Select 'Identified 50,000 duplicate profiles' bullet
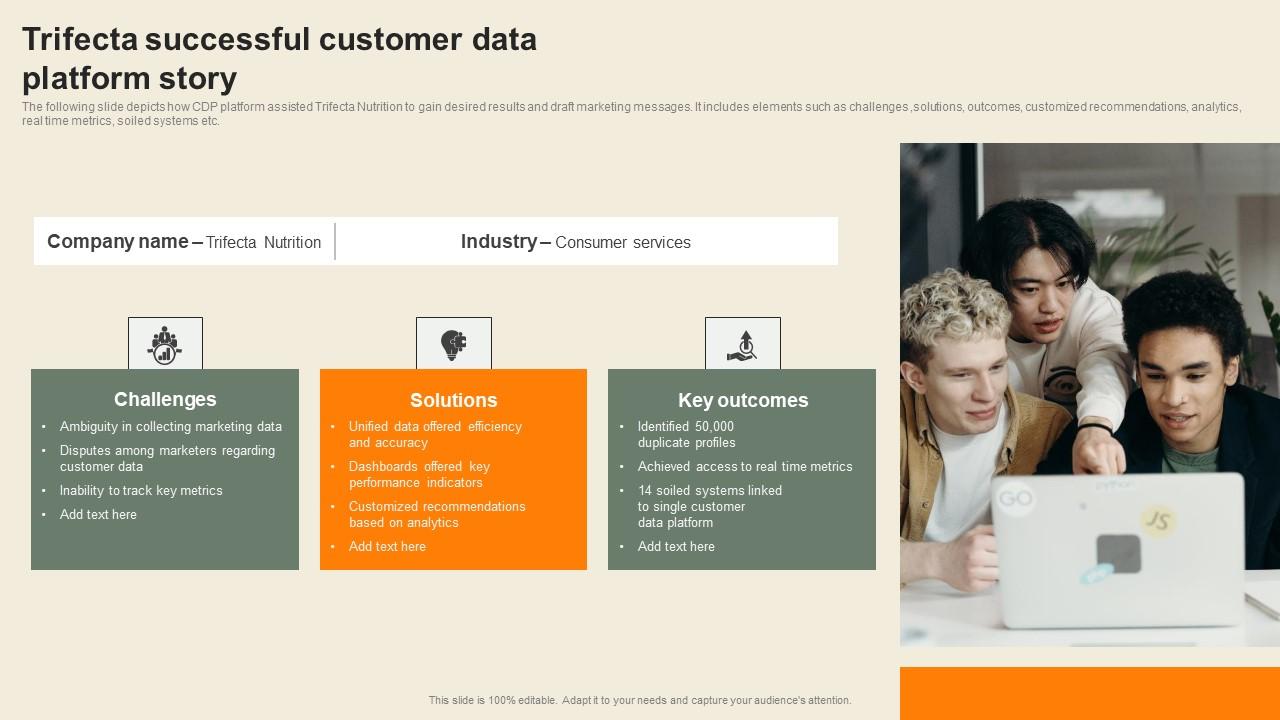Viewport: 1280px width, 720px height. (x=686, y=434)
